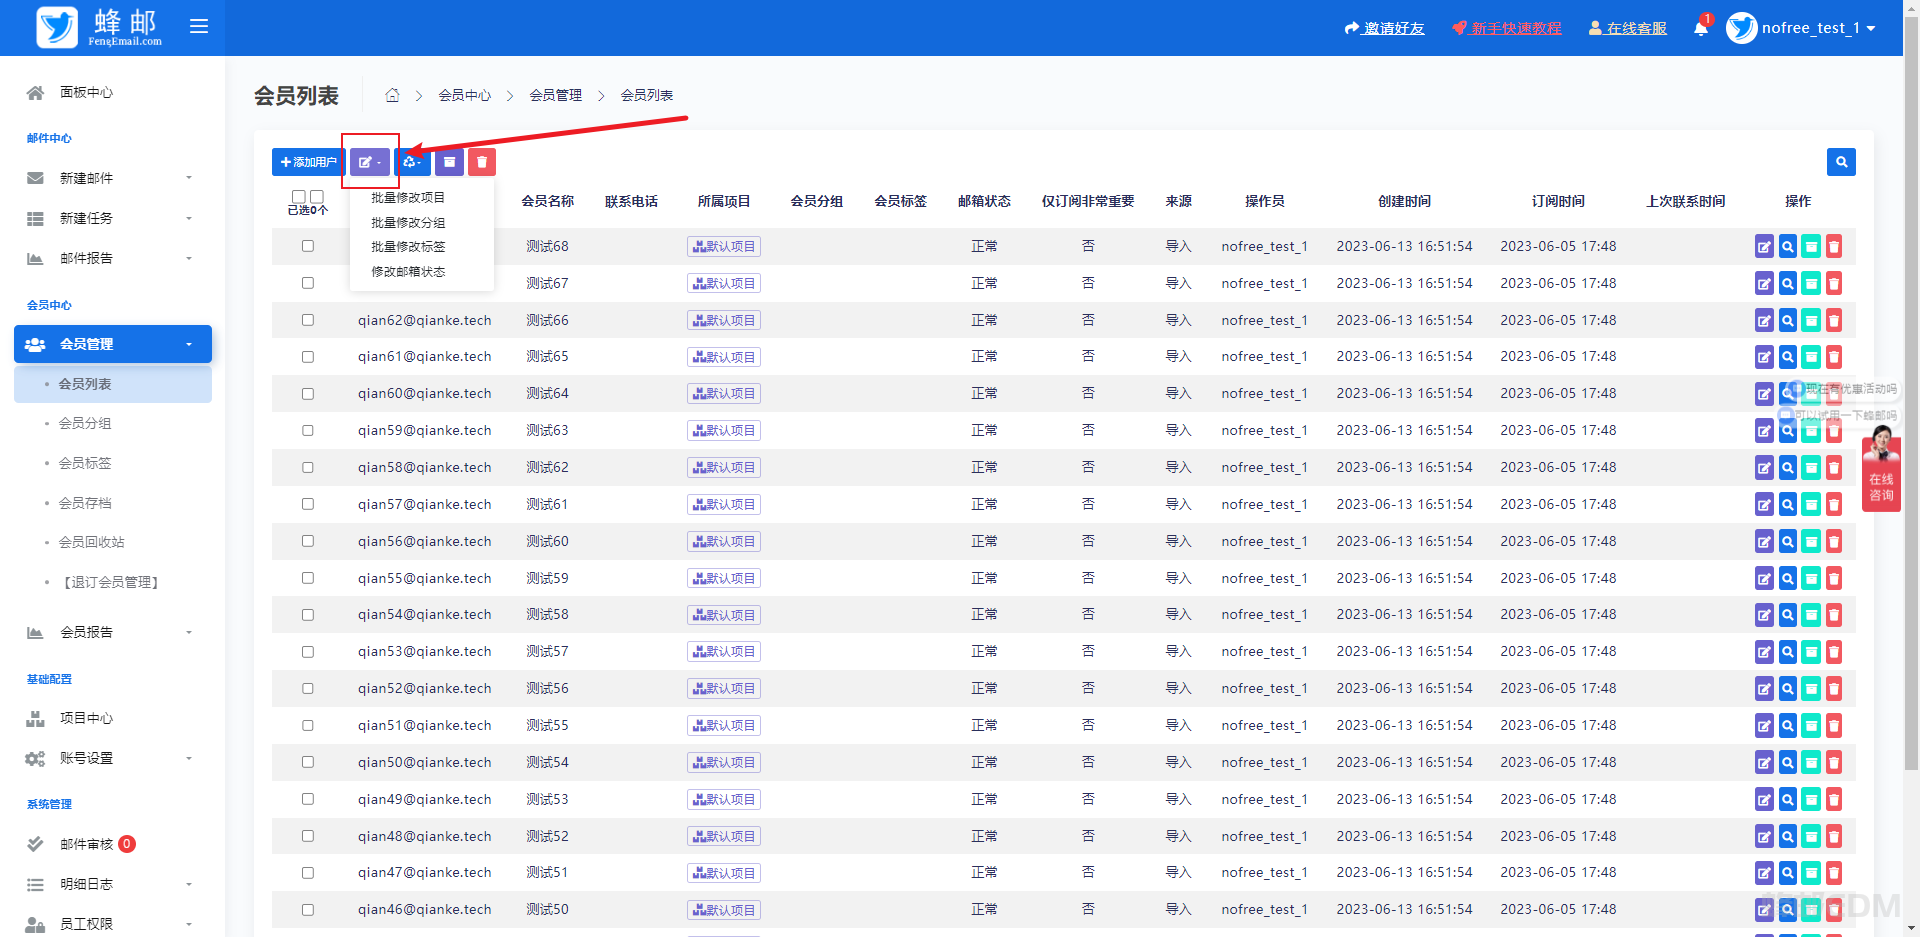
Task: View details of member 测试65
Action: (1787, 357)
